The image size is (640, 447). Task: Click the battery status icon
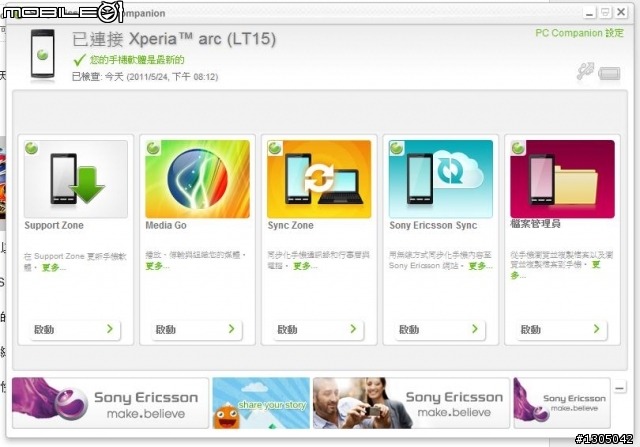609,74
